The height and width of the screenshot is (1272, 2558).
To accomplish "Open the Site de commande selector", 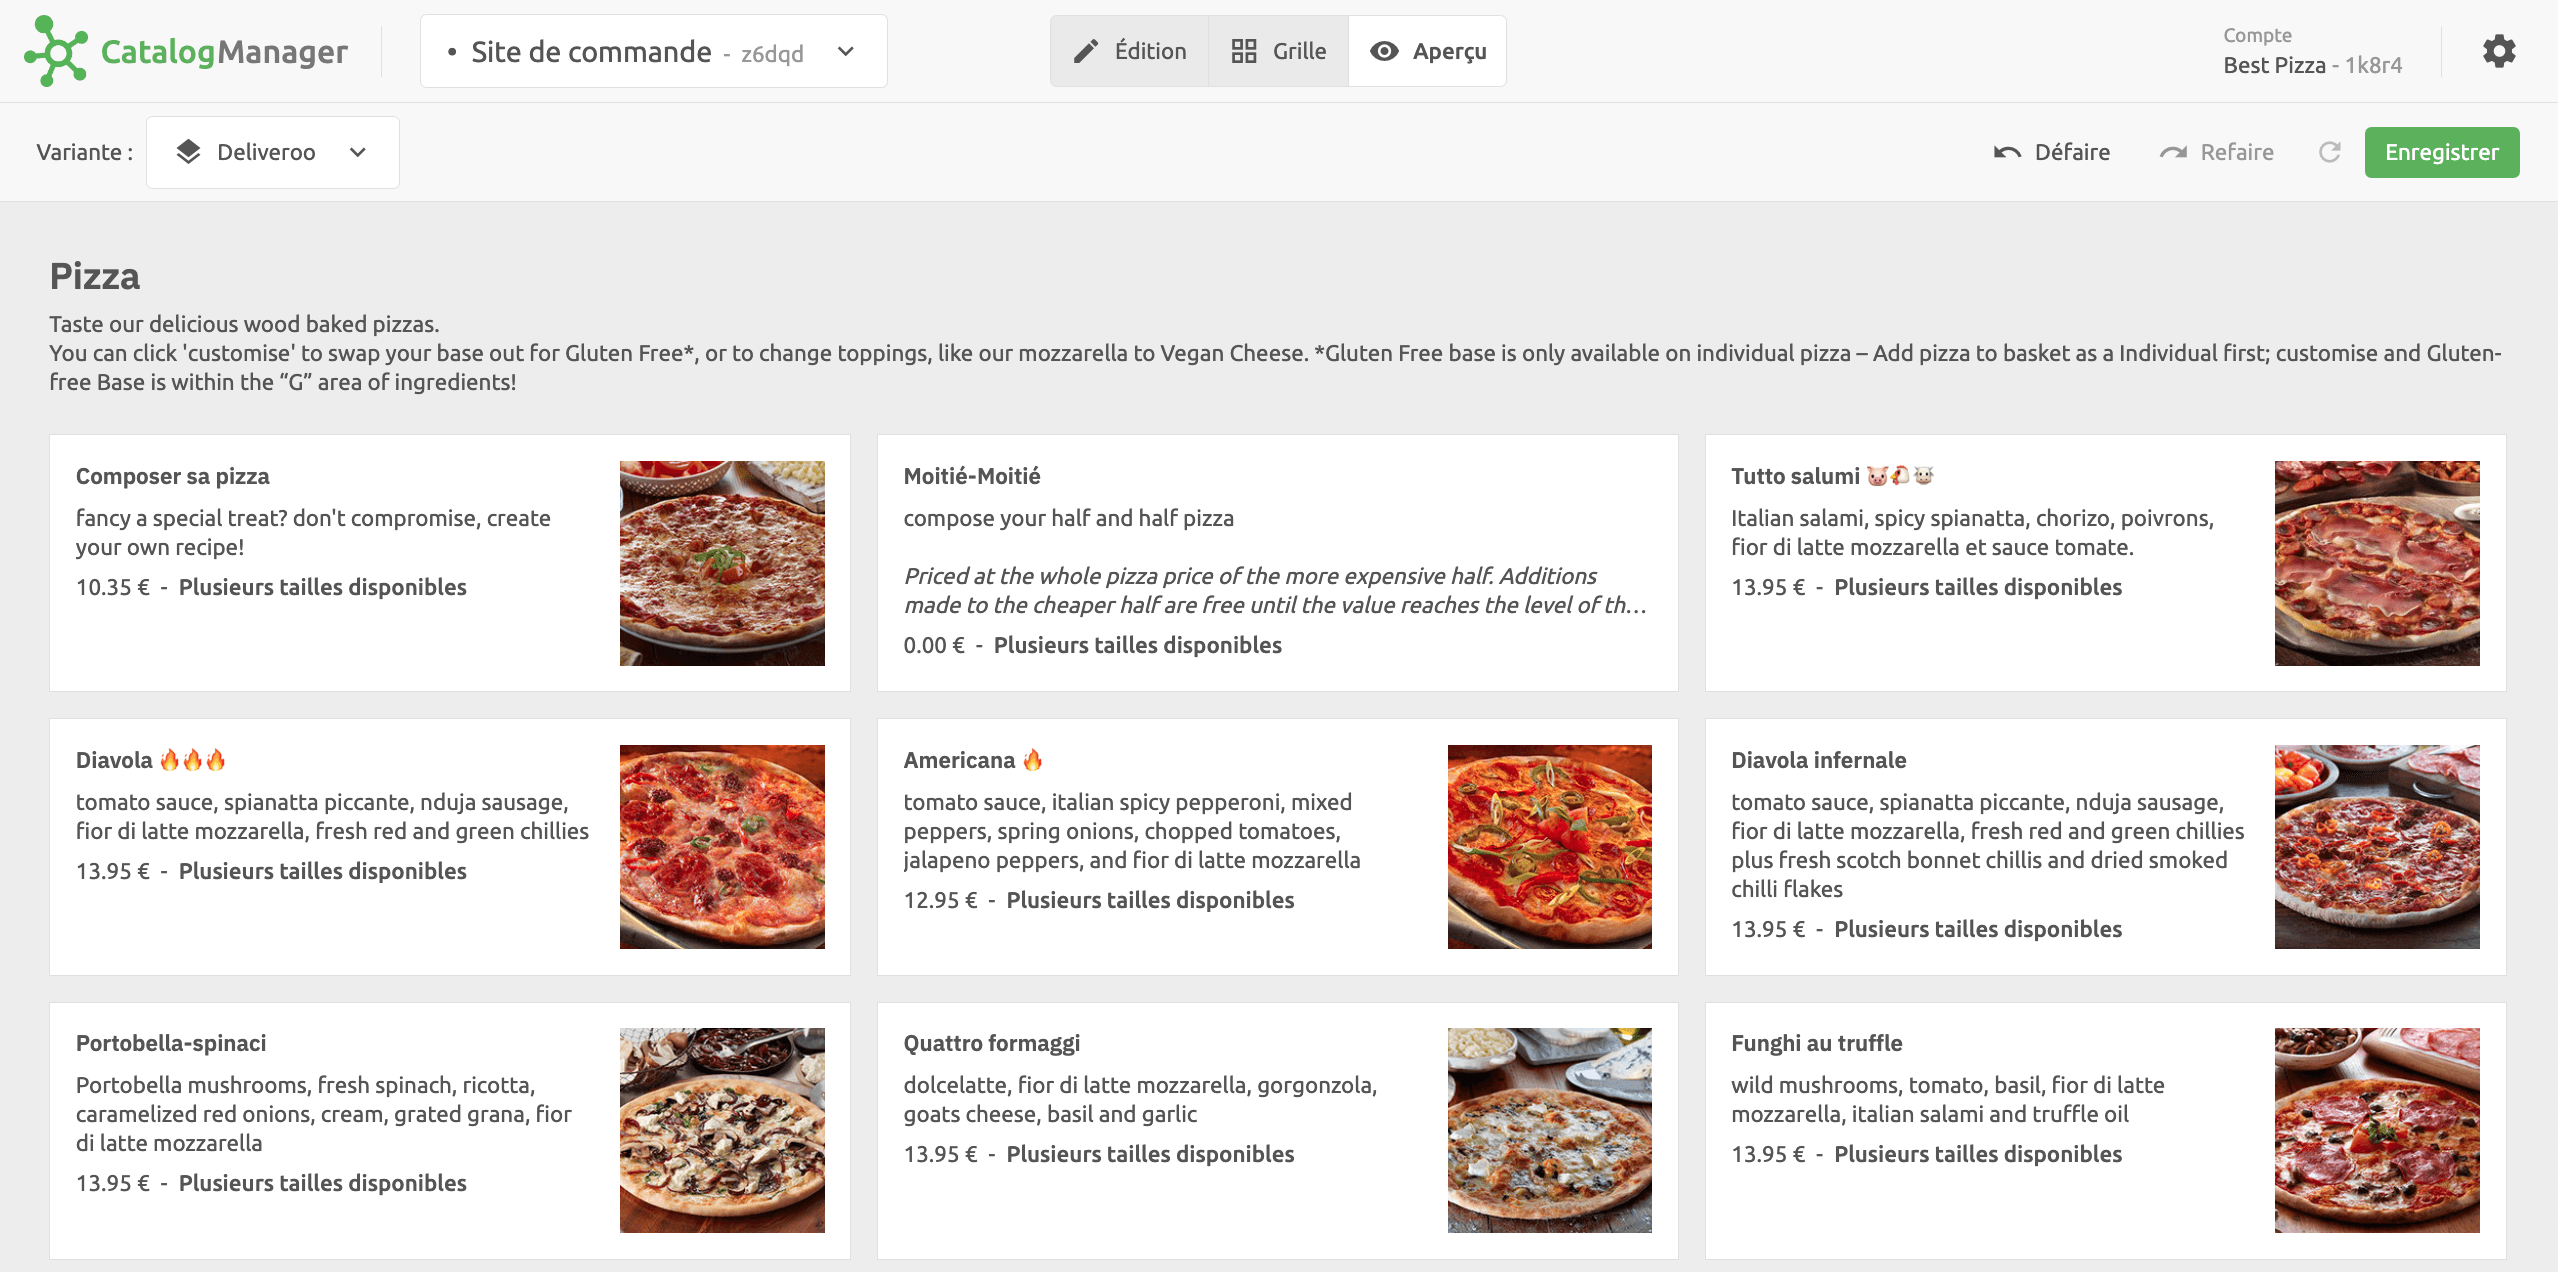I will pyautogui.click(x=653, y=51).
